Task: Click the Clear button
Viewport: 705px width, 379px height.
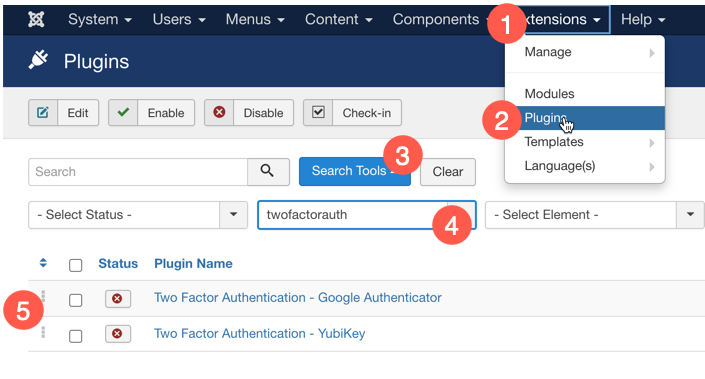Action: [448, 172]
